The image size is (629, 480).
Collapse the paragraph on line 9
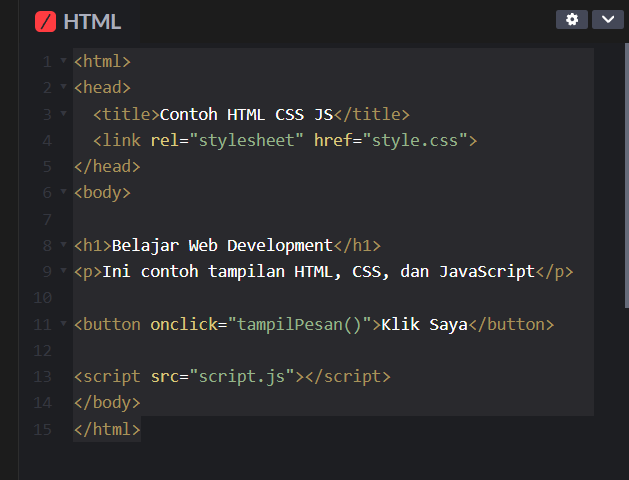[x=63, y=271]
